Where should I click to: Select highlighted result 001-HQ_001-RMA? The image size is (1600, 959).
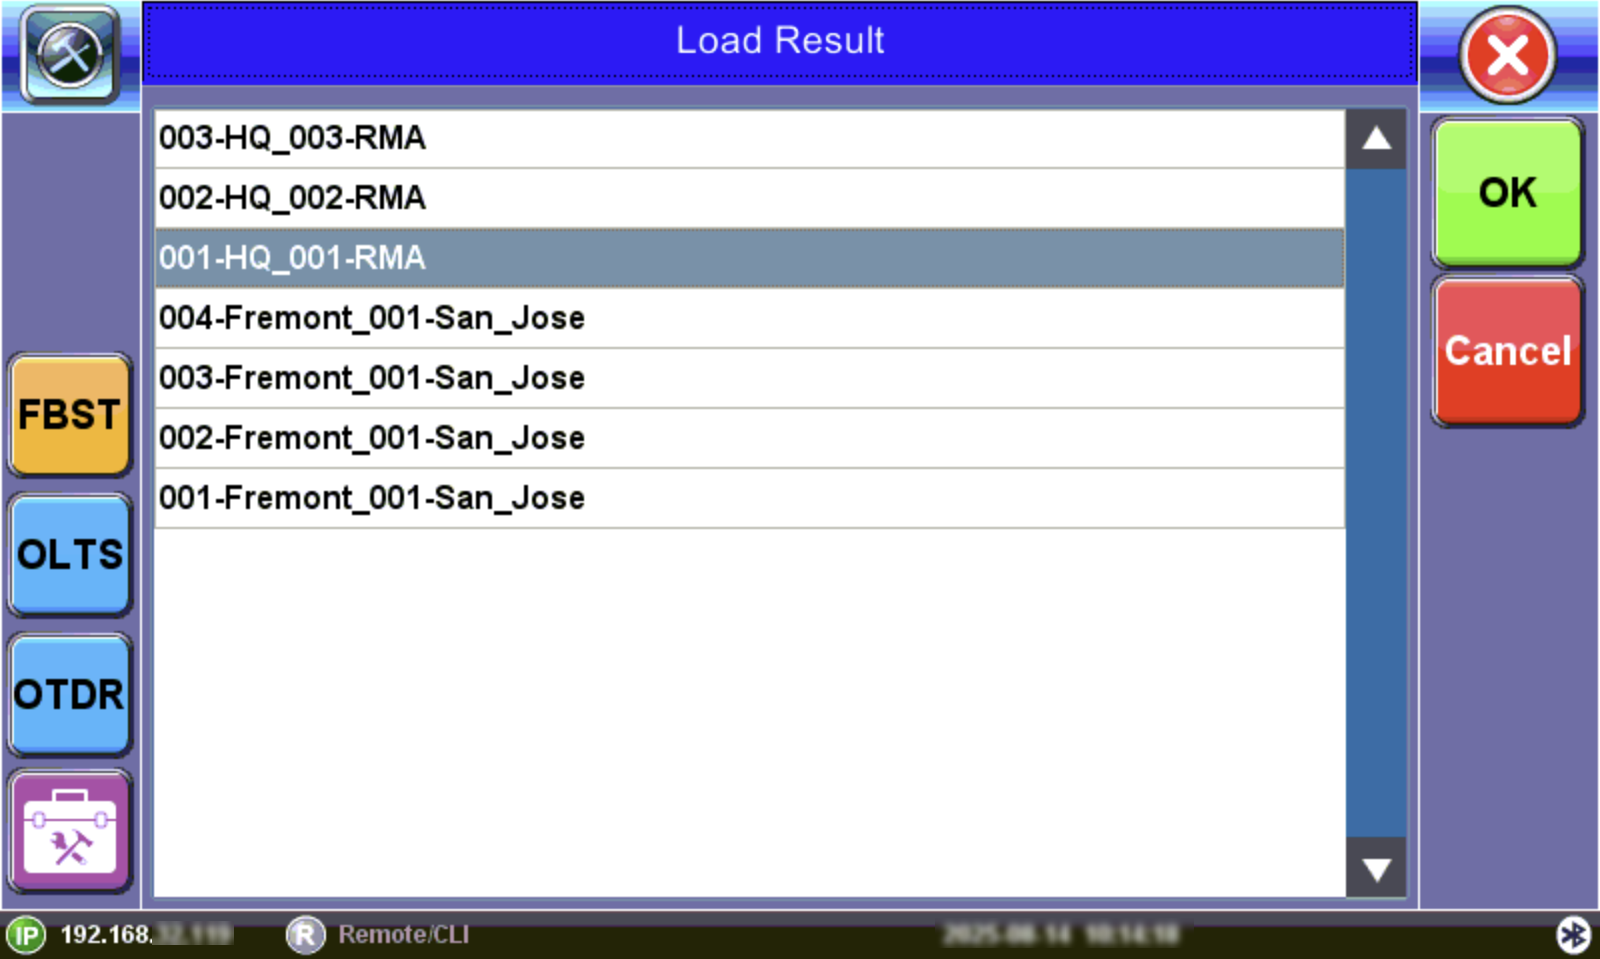[x=748, y=258]
